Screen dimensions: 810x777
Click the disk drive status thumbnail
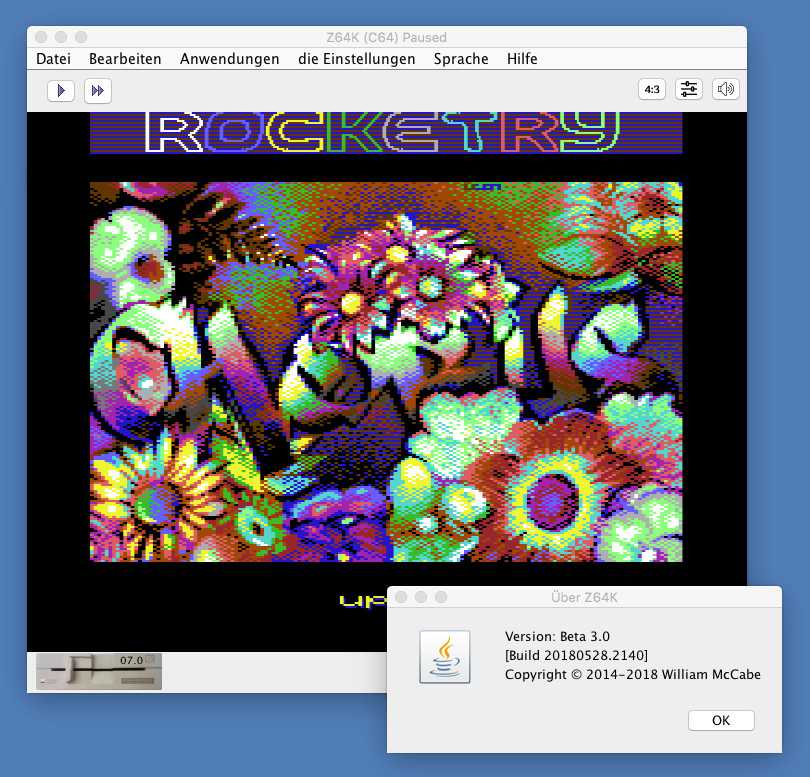(99, 672)
